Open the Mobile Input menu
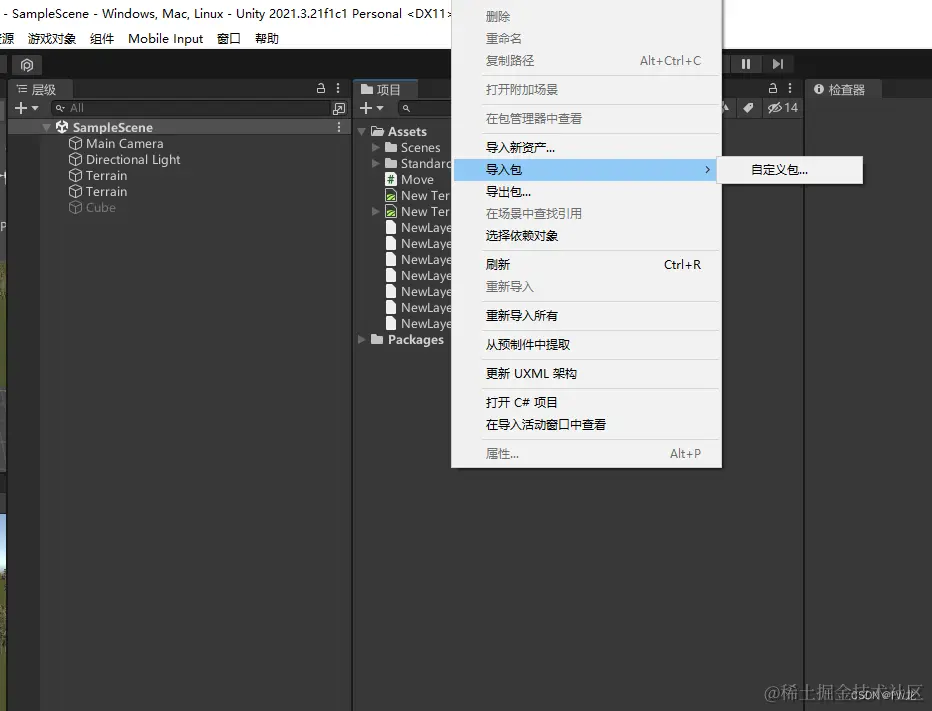Image resolution: width=932 pixels, height=711 pixels. point(165,39)
